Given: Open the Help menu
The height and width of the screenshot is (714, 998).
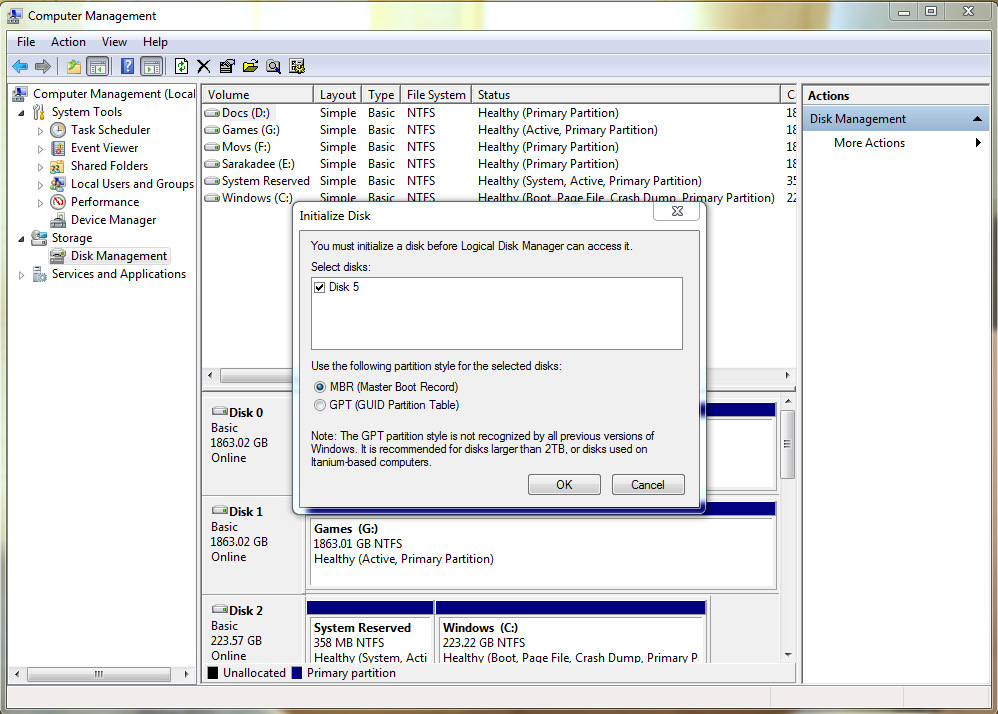Looking at the screenshot, I should 155,42.
